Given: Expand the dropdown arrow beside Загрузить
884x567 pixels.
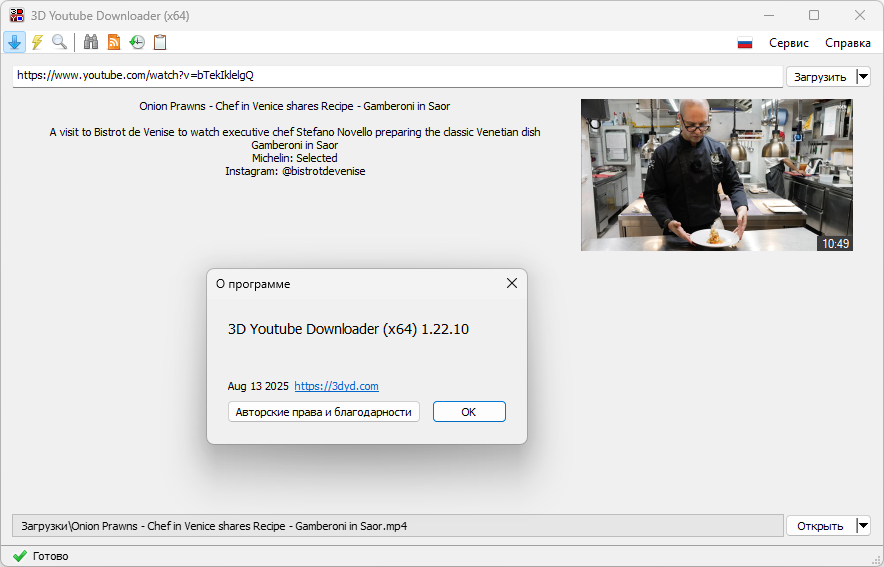Looking at the screenshot, I should 863,77.
